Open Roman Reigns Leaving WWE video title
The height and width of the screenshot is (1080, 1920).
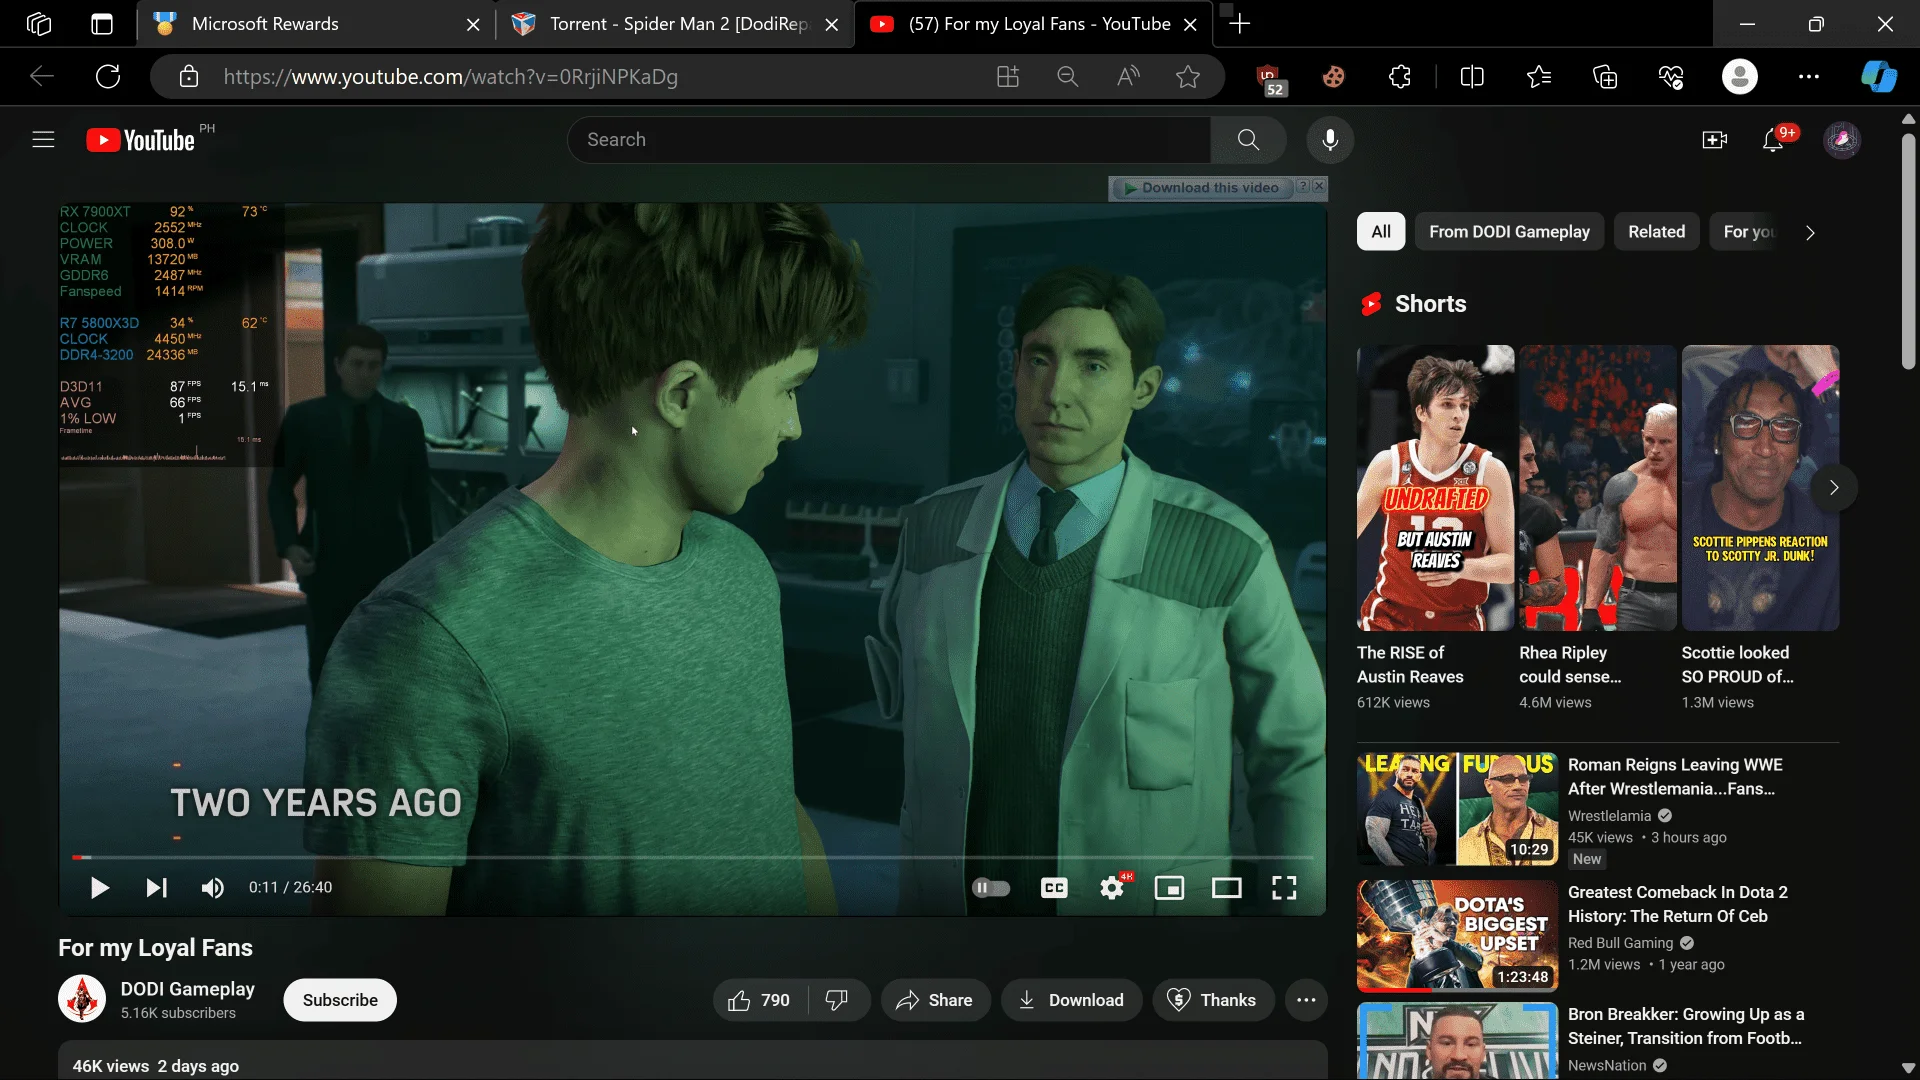point(1675,777)
